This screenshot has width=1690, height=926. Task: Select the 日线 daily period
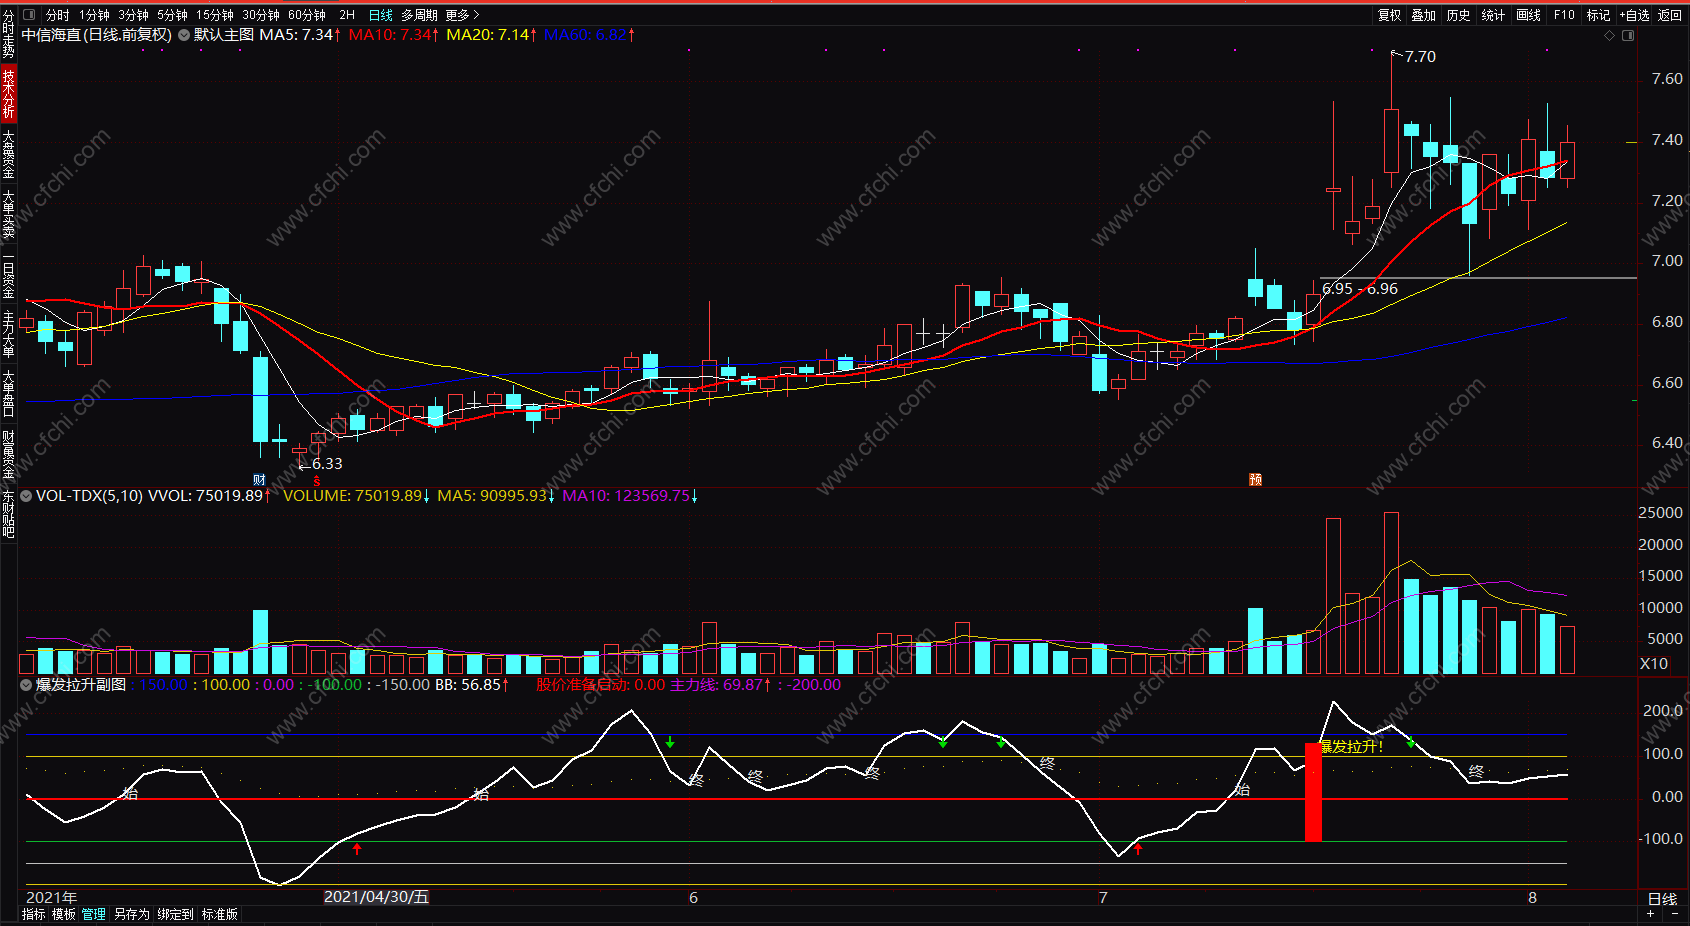[x=381, y=15]
